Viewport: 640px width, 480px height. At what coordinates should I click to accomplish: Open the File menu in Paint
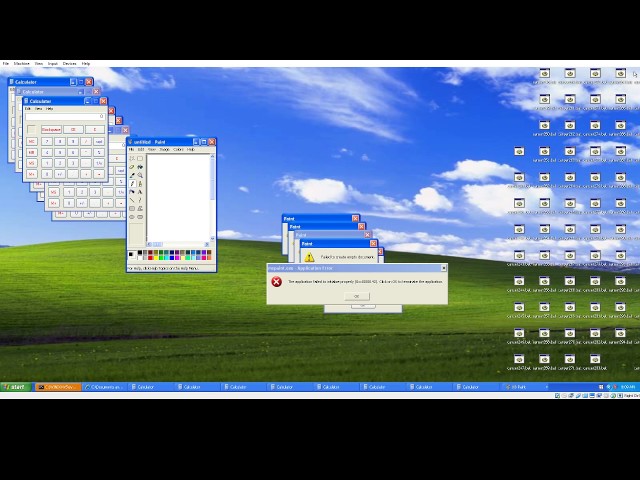[x=131, y=149]
